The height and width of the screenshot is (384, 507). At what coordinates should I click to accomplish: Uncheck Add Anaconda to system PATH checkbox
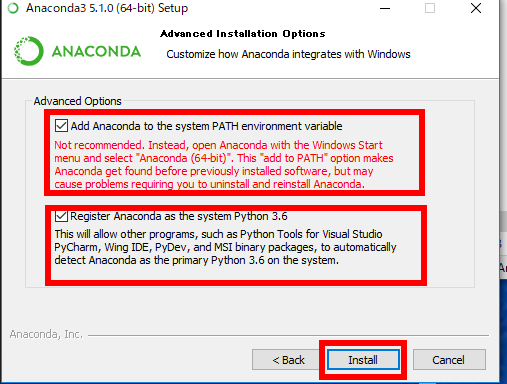(x=61, y=126)
